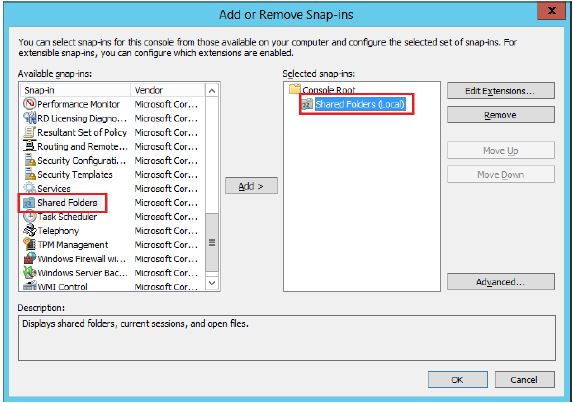This screenshot has width=573, height=403.
Task: Select the Telephony snap-in icon
Action: click(x=29, y=231)
